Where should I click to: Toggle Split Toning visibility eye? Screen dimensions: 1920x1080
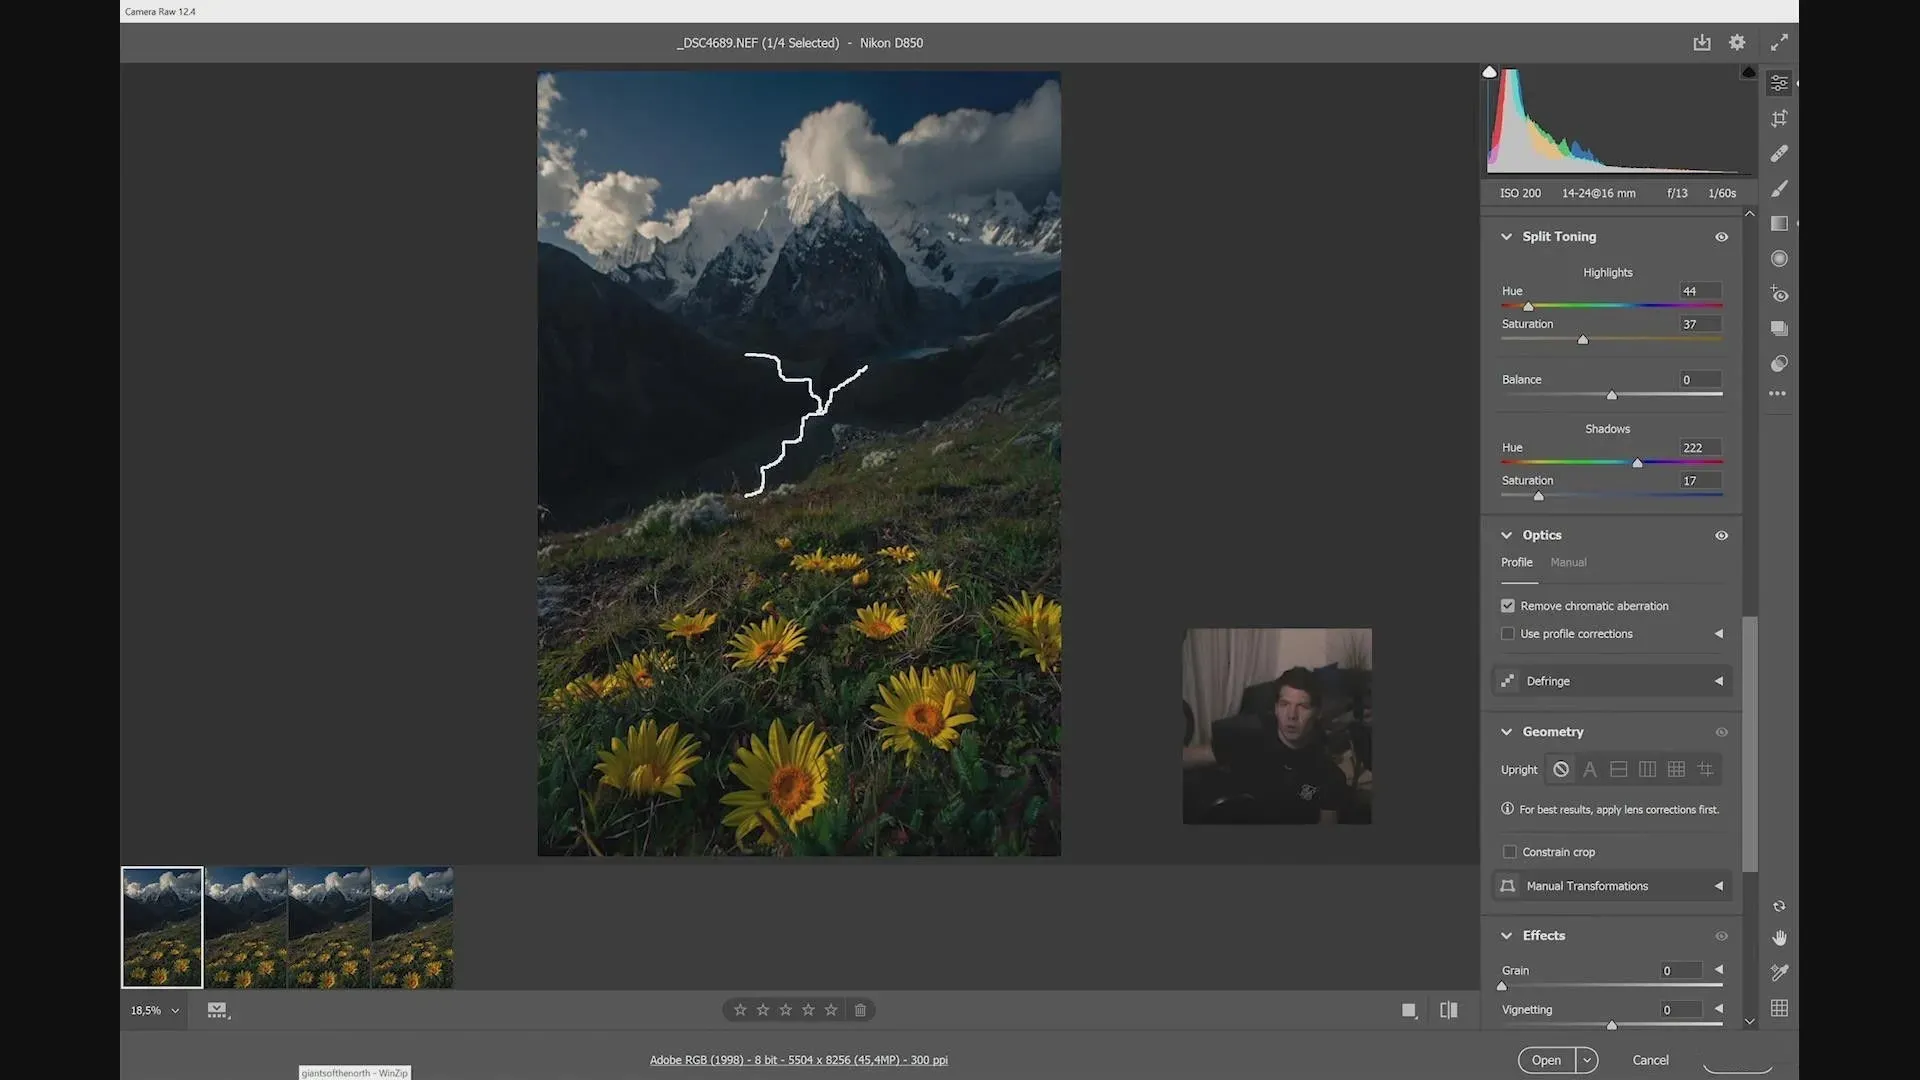tap(1722, 237)
